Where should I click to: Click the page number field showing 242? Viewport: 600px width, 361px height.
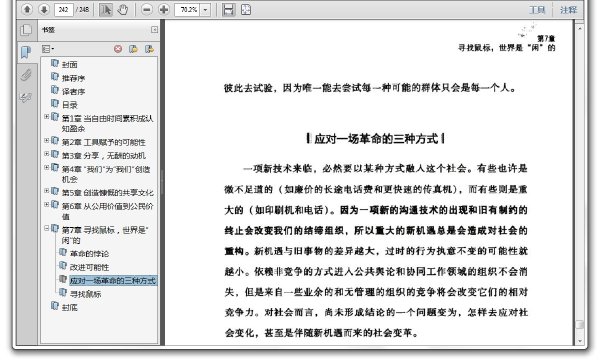(64, 10)
